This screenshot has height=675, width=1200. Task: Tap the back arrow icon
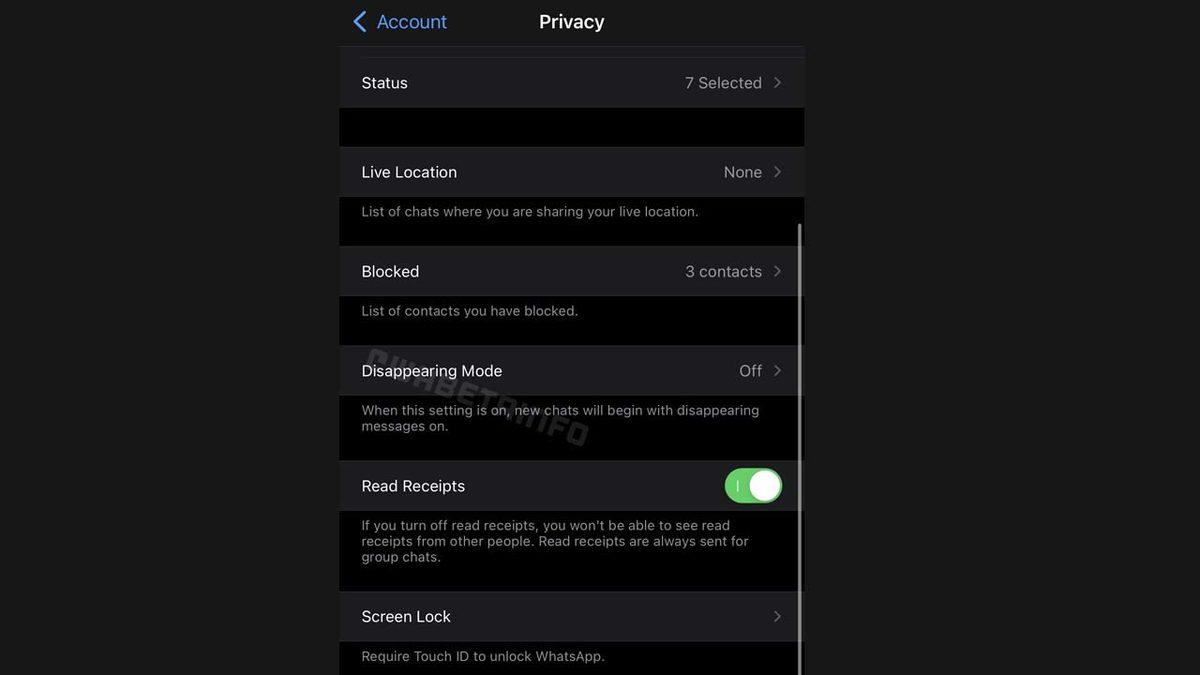(x=360, y=22)
